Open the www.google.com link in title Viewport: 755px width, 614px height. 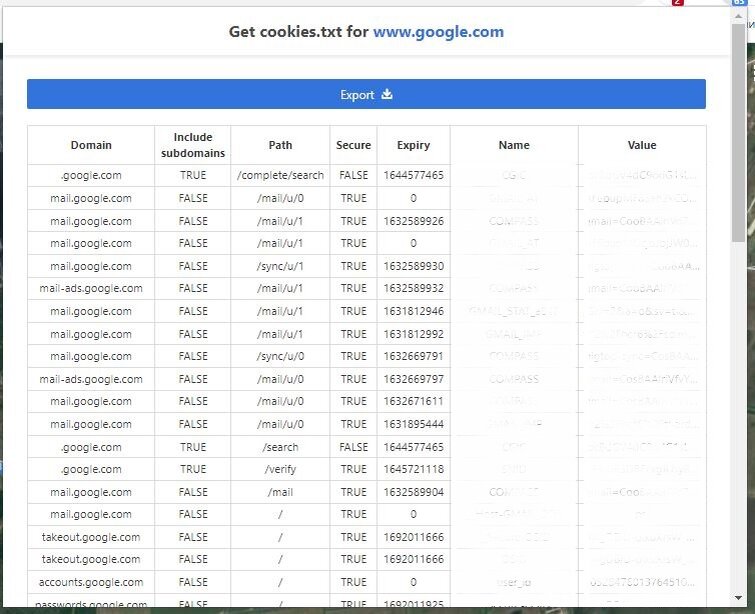[x=438, y=32]
